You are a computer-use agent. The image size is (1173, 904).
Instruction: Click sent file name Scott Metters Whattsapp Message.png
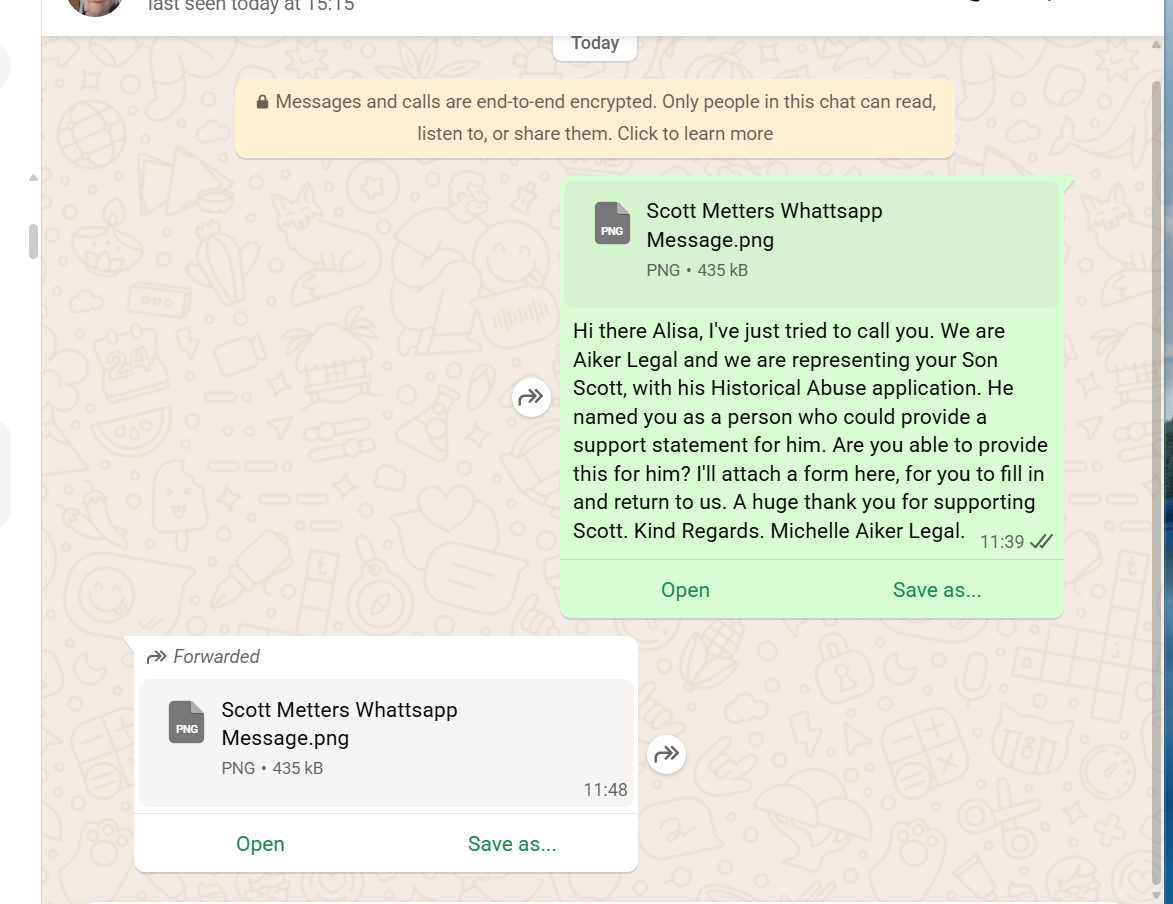764,225
